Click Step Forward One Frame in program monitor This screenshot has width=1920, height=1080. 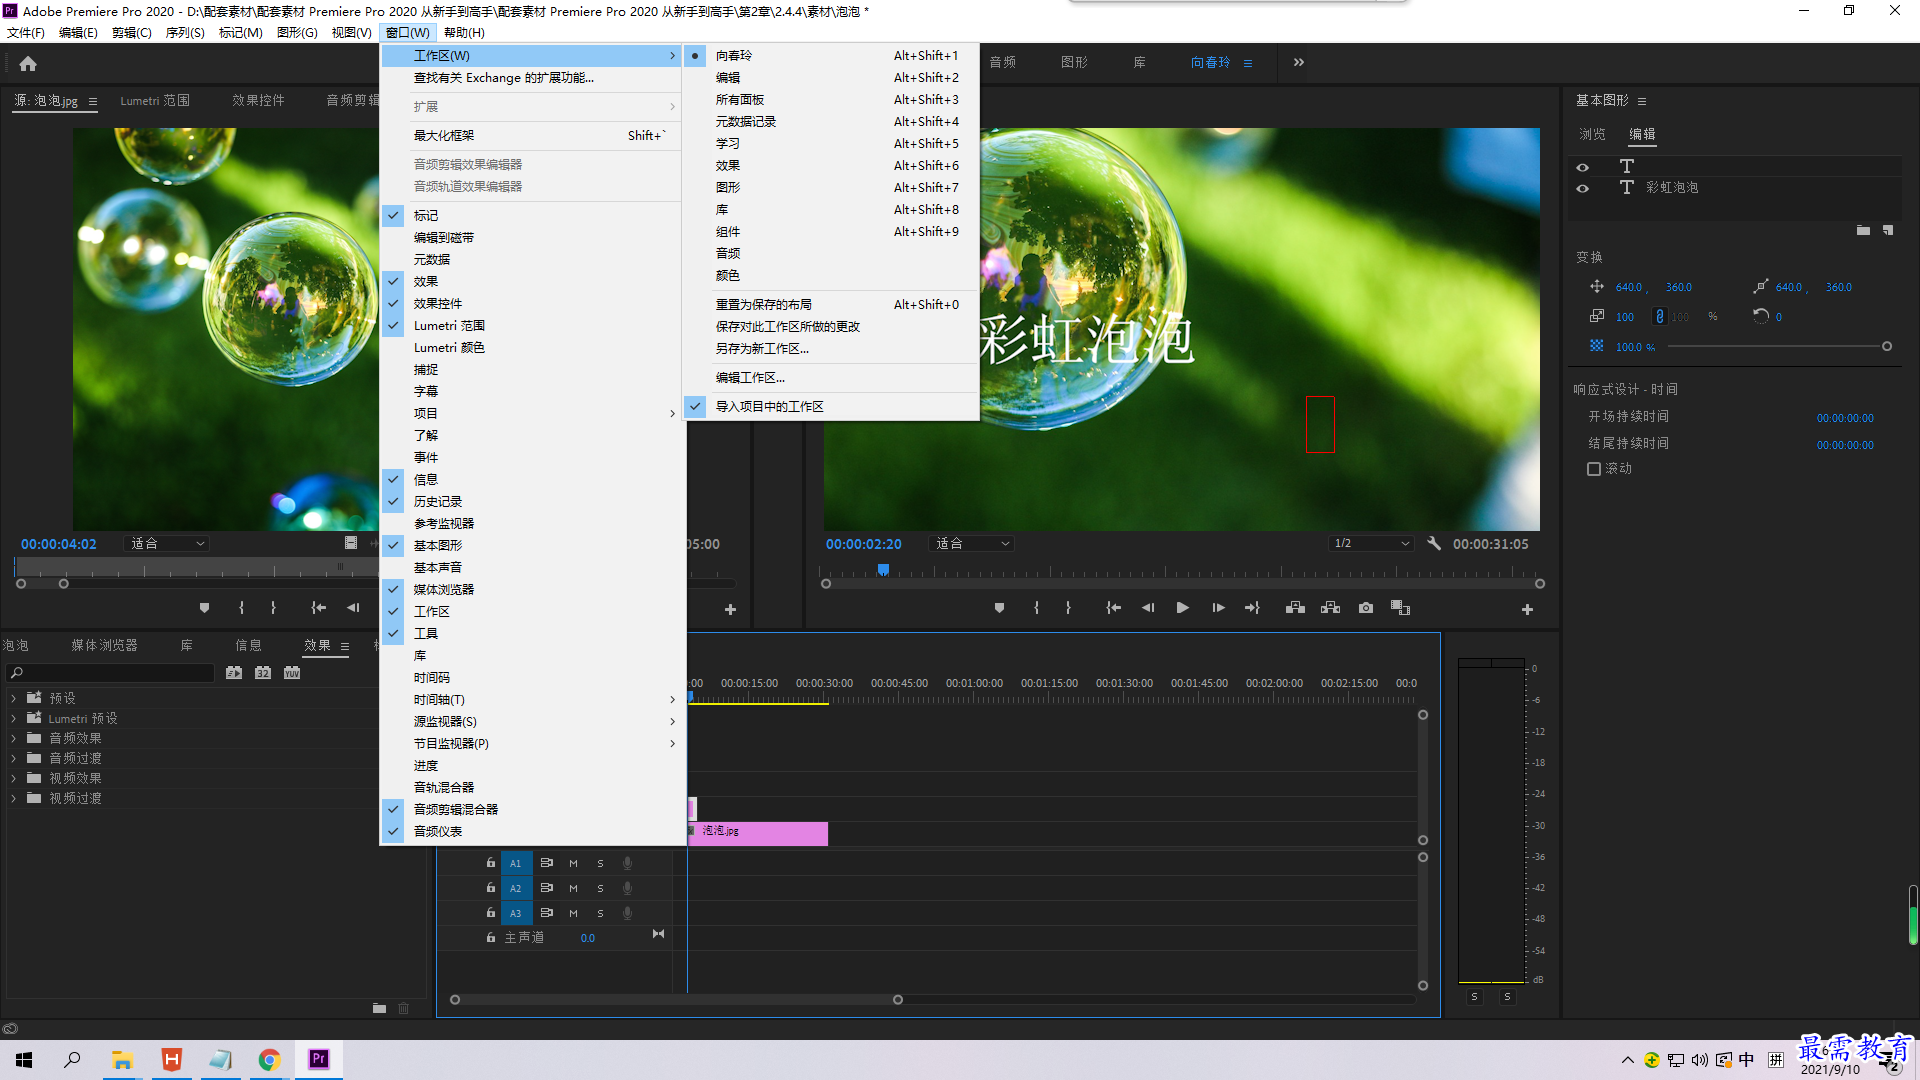coord(1218,608)
